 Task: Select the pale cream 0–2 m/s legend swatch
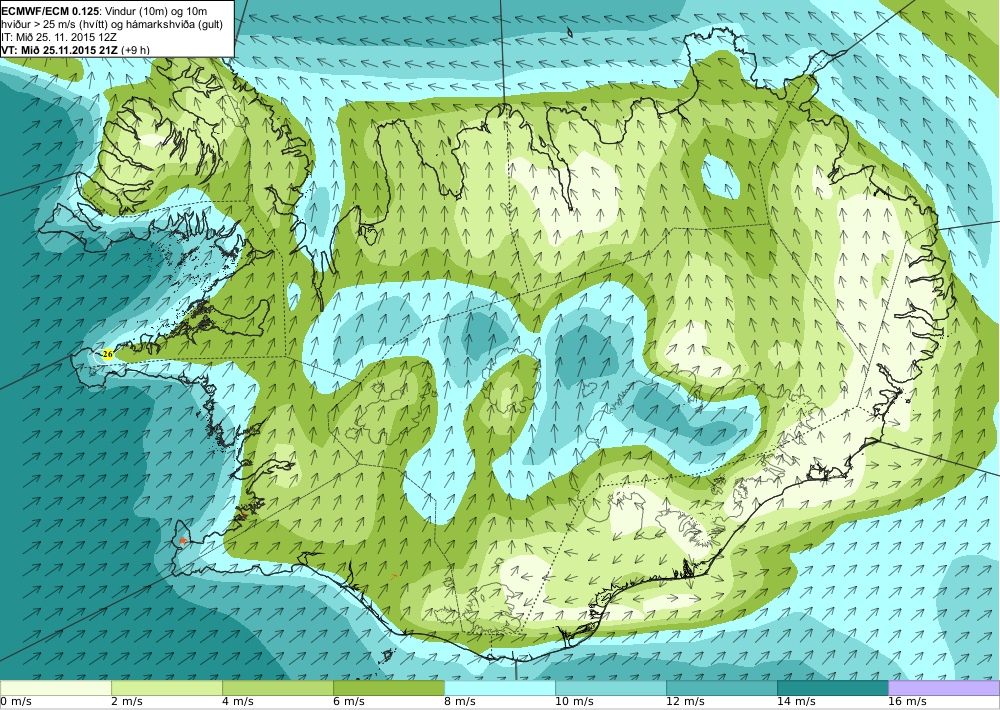(55, 688)
